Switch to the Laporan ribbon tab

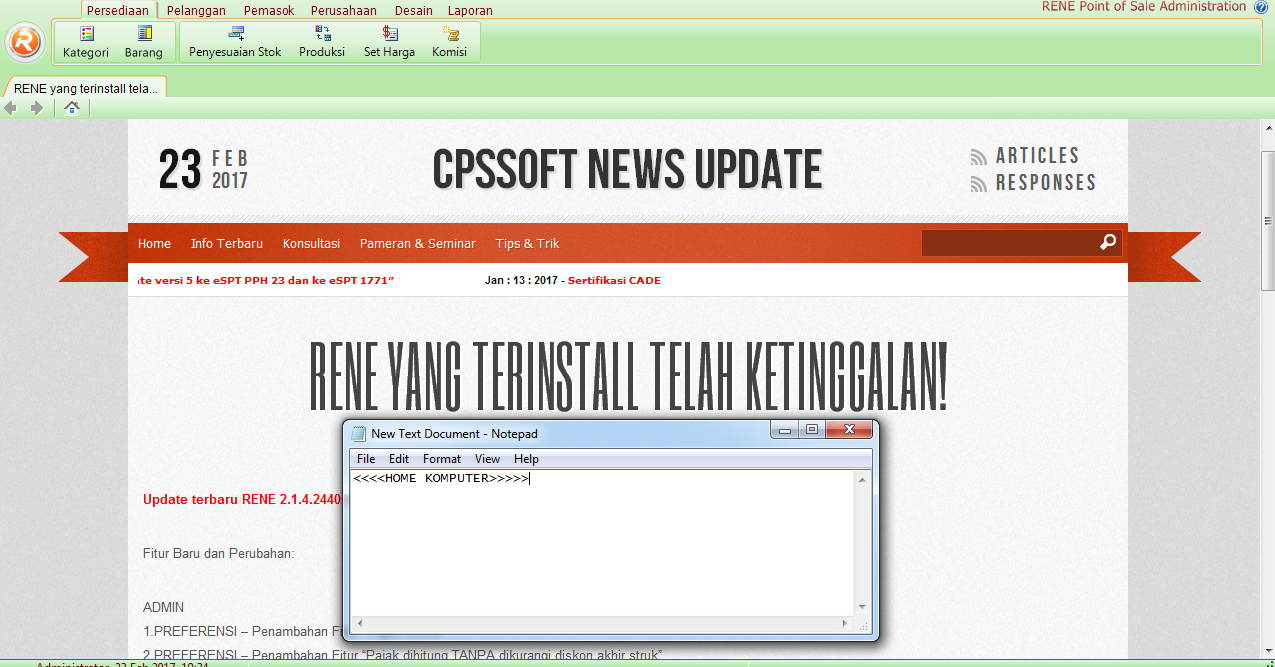470,10
